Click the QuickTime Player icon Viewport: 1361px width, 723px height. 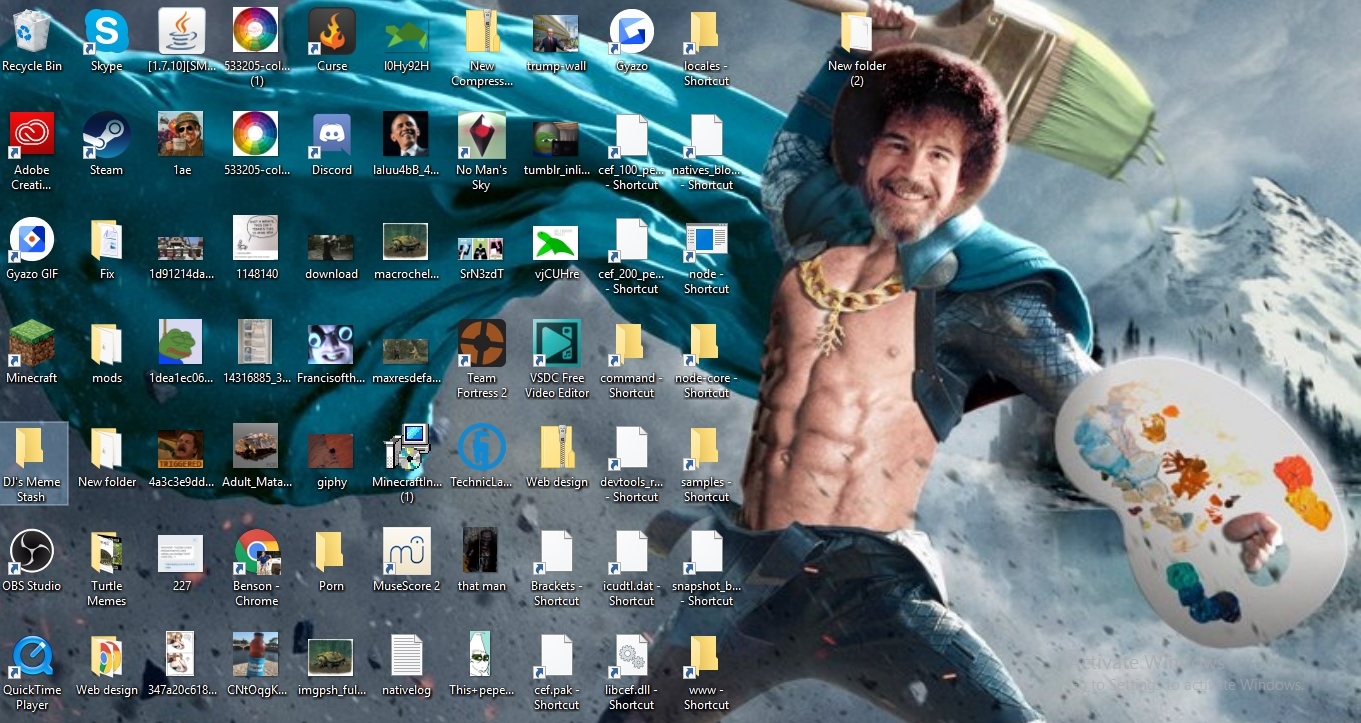click(32, 656)
